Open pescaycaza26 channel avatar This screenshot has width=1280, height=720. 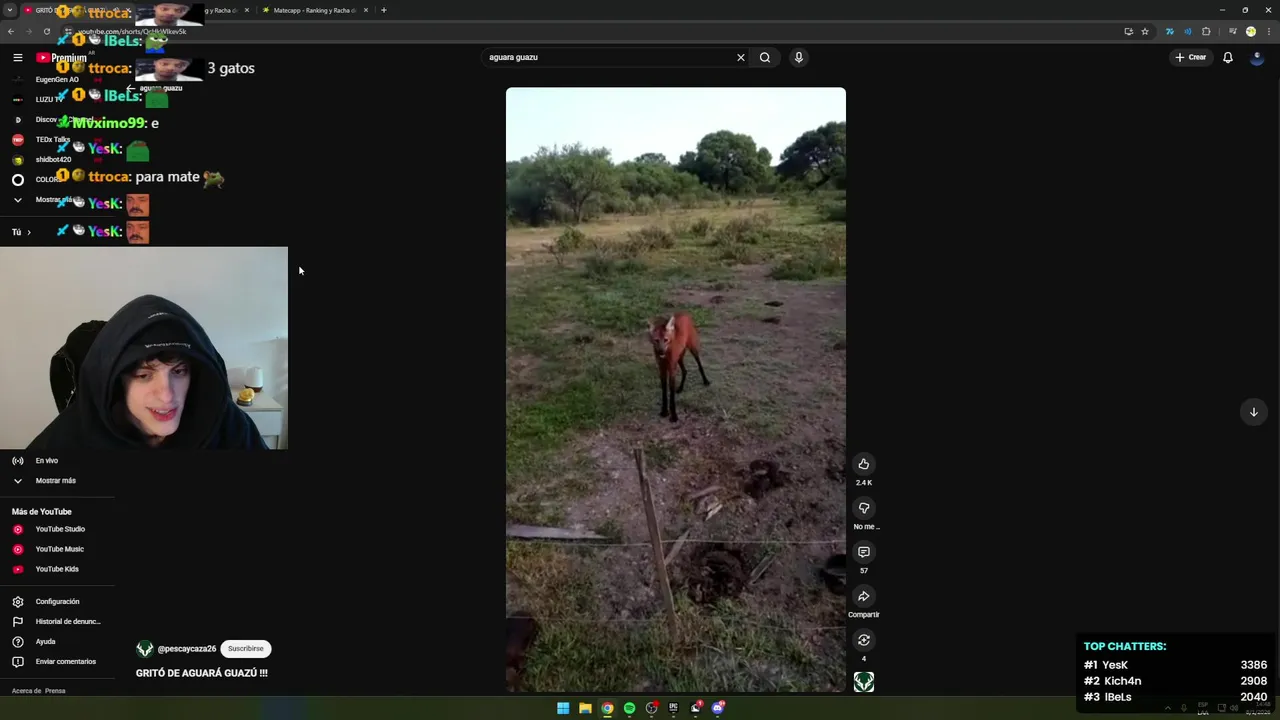pyautogui.click(x=145, y=649)
